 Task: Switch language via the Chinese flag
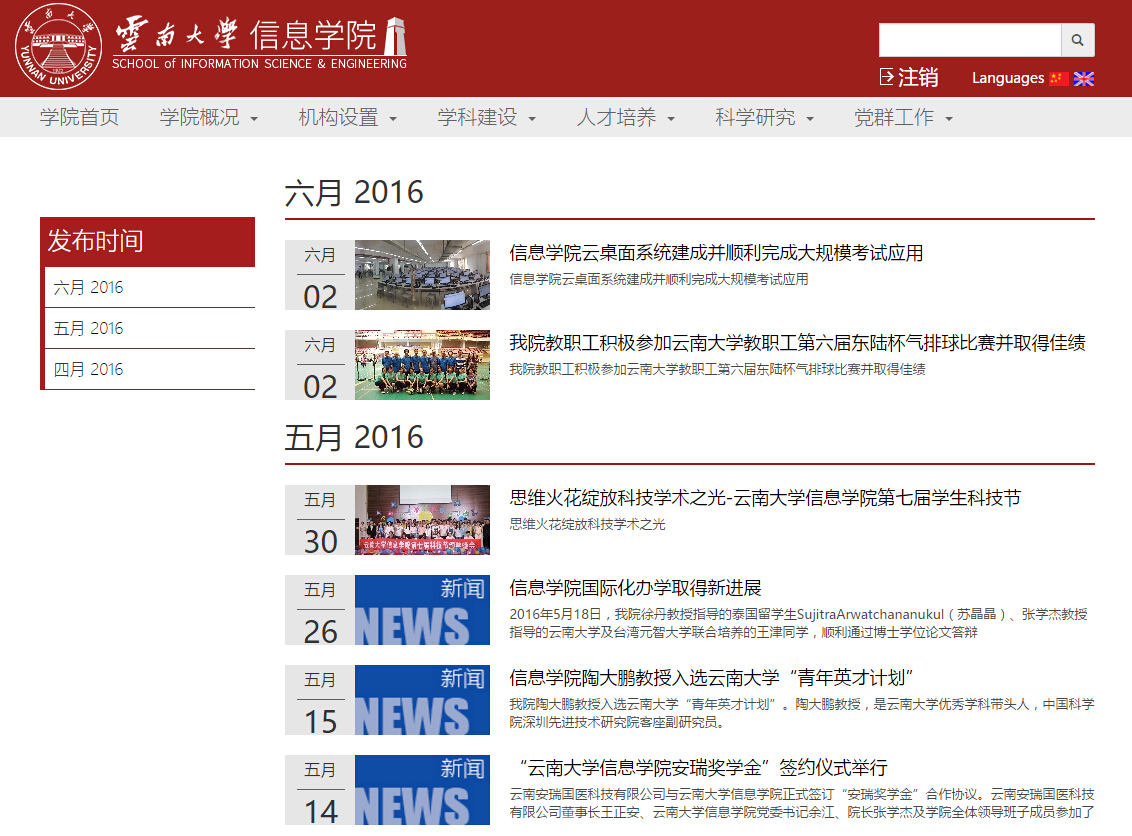click(x=1059, y=78)
